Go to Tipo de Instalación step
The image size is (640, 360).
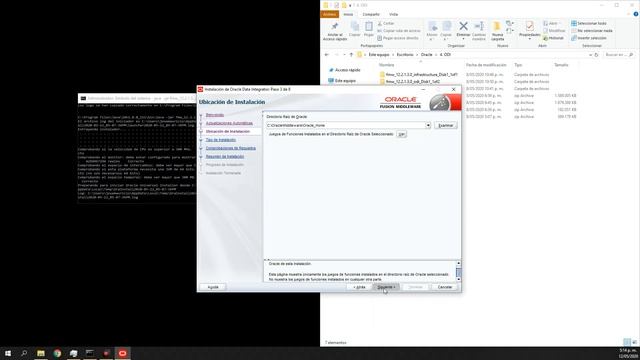coord(220,140)
